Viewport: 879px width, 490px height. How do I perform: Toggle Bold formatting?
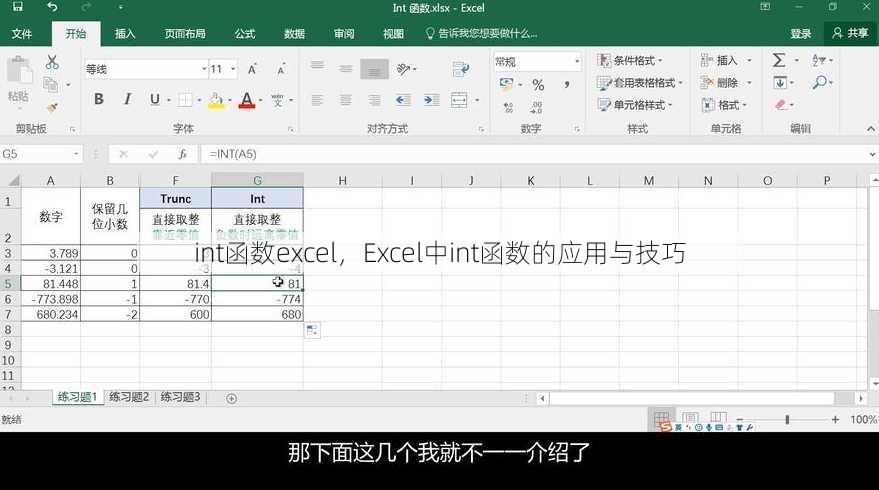point(99,99)
